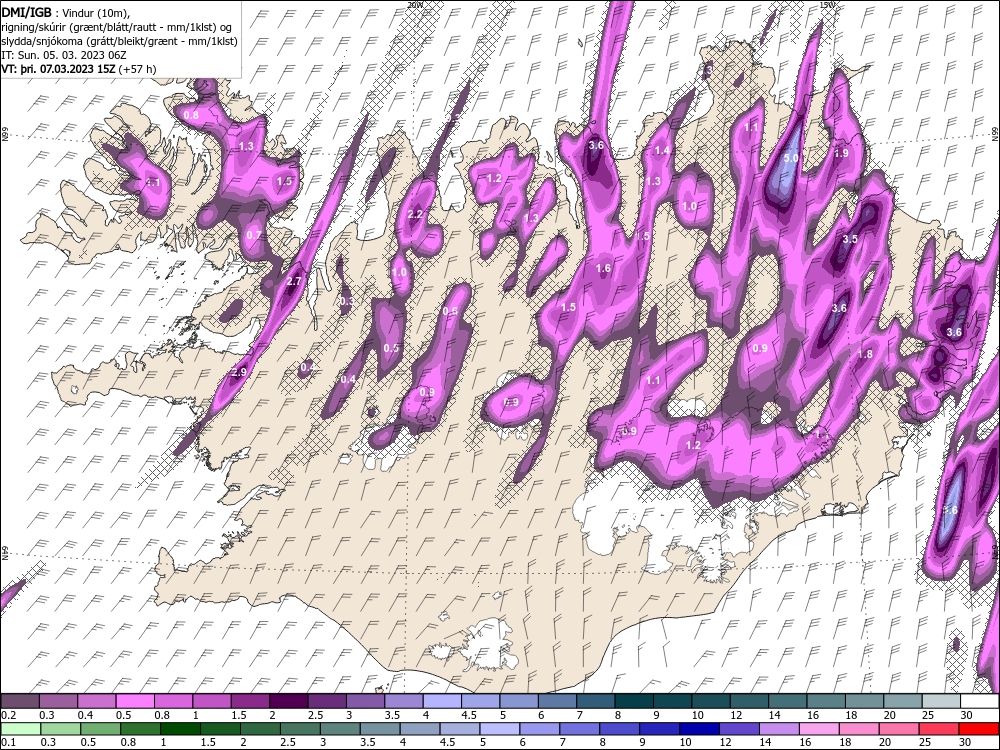Click the 1.9 precipitation value on the map

(x=841, y=153)
